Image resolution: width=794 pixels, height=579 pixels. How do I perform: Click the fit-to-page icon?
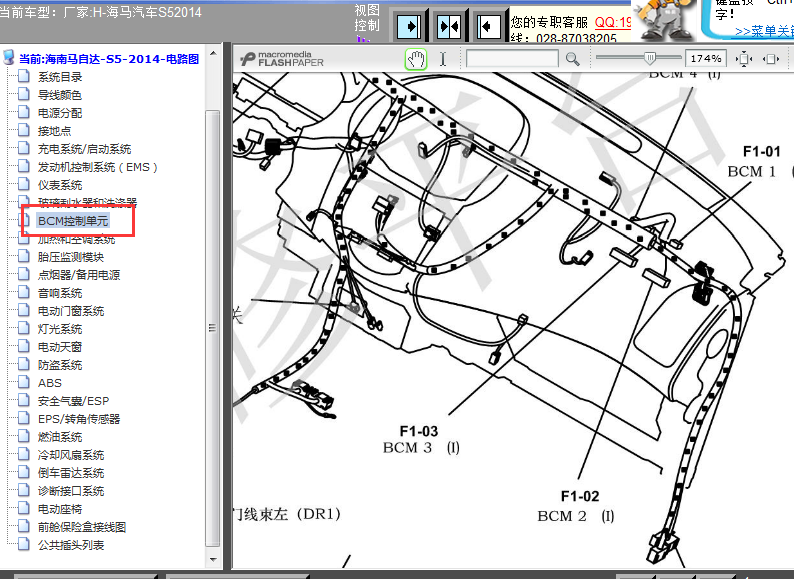coord(743,59)
